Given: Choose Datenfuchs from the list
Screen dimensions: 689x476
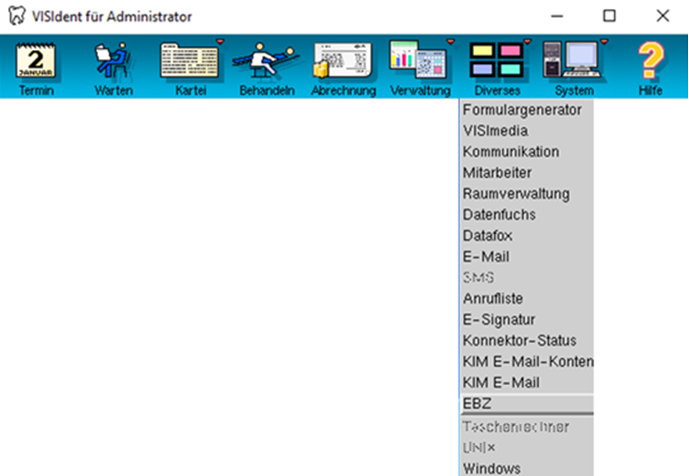Looking at the screenshot, I should pyautogui.click(x=526, y=214).
